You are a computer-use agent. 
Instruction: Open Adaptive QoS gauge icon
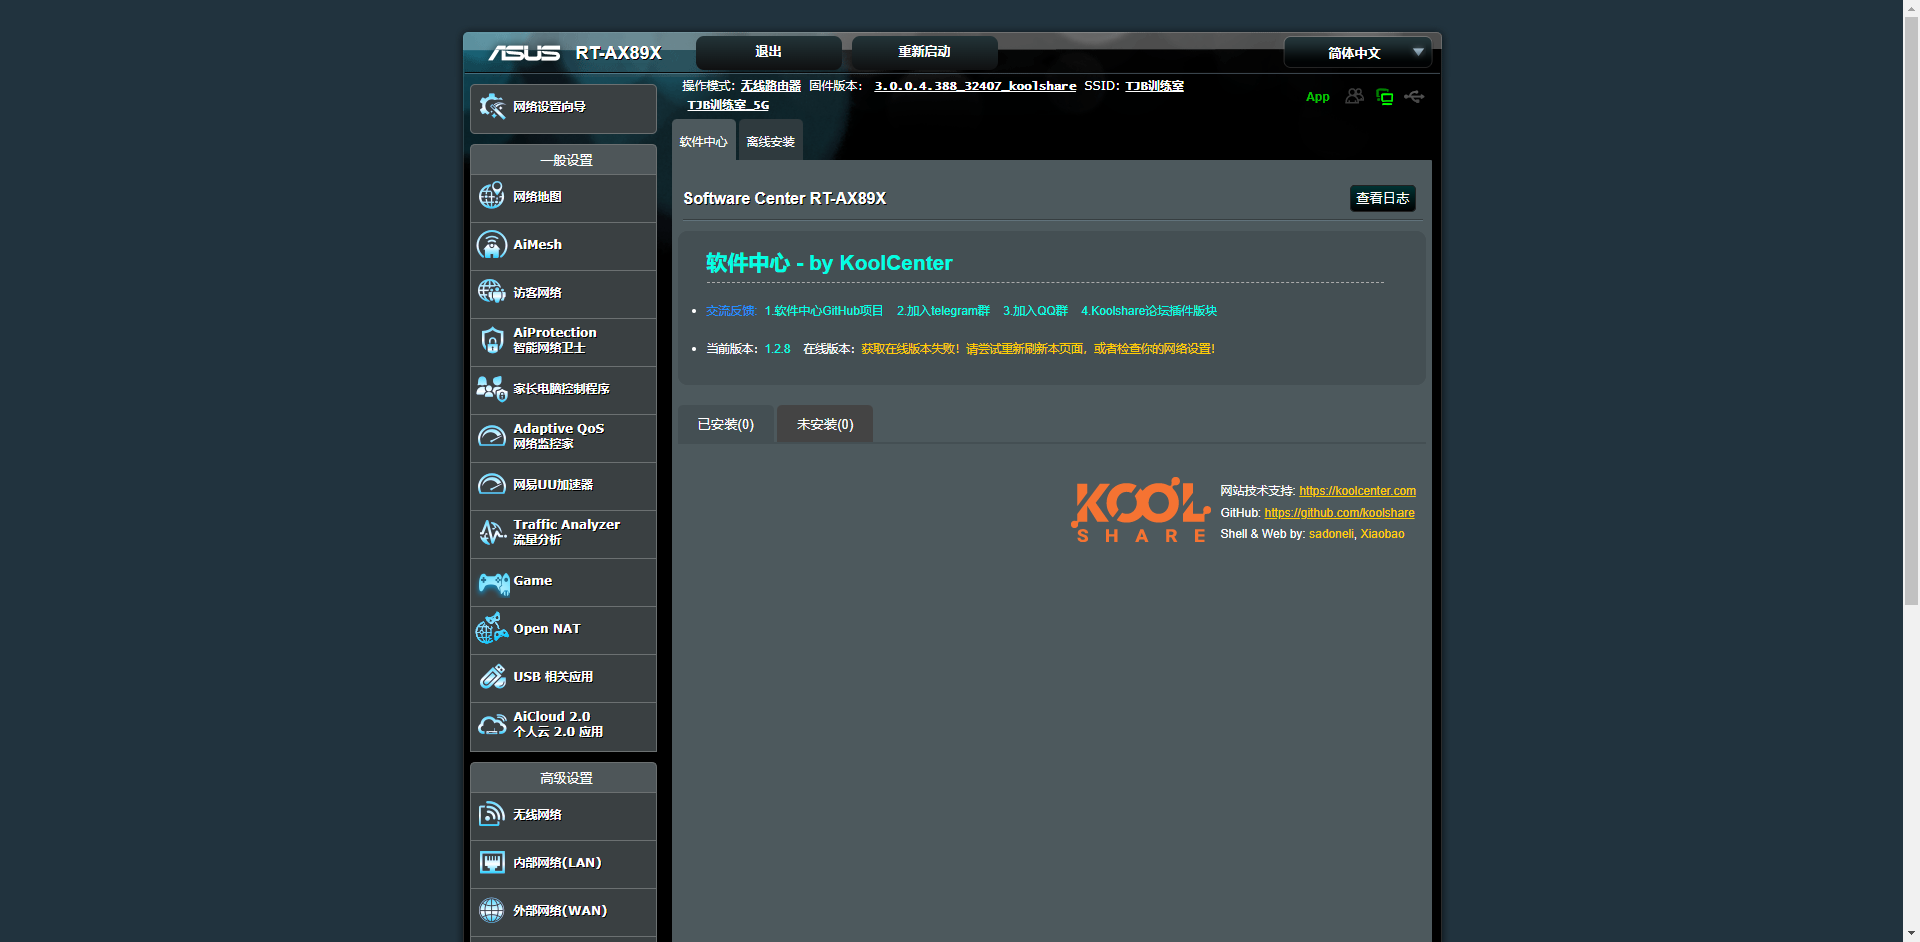pos(491,437)
